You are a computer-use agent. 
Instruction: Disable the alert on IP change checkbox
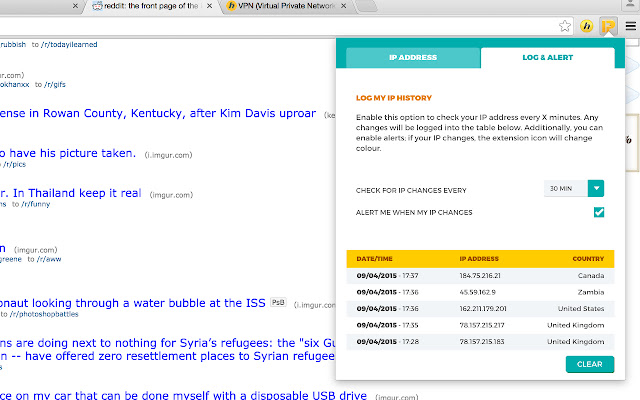599,212
